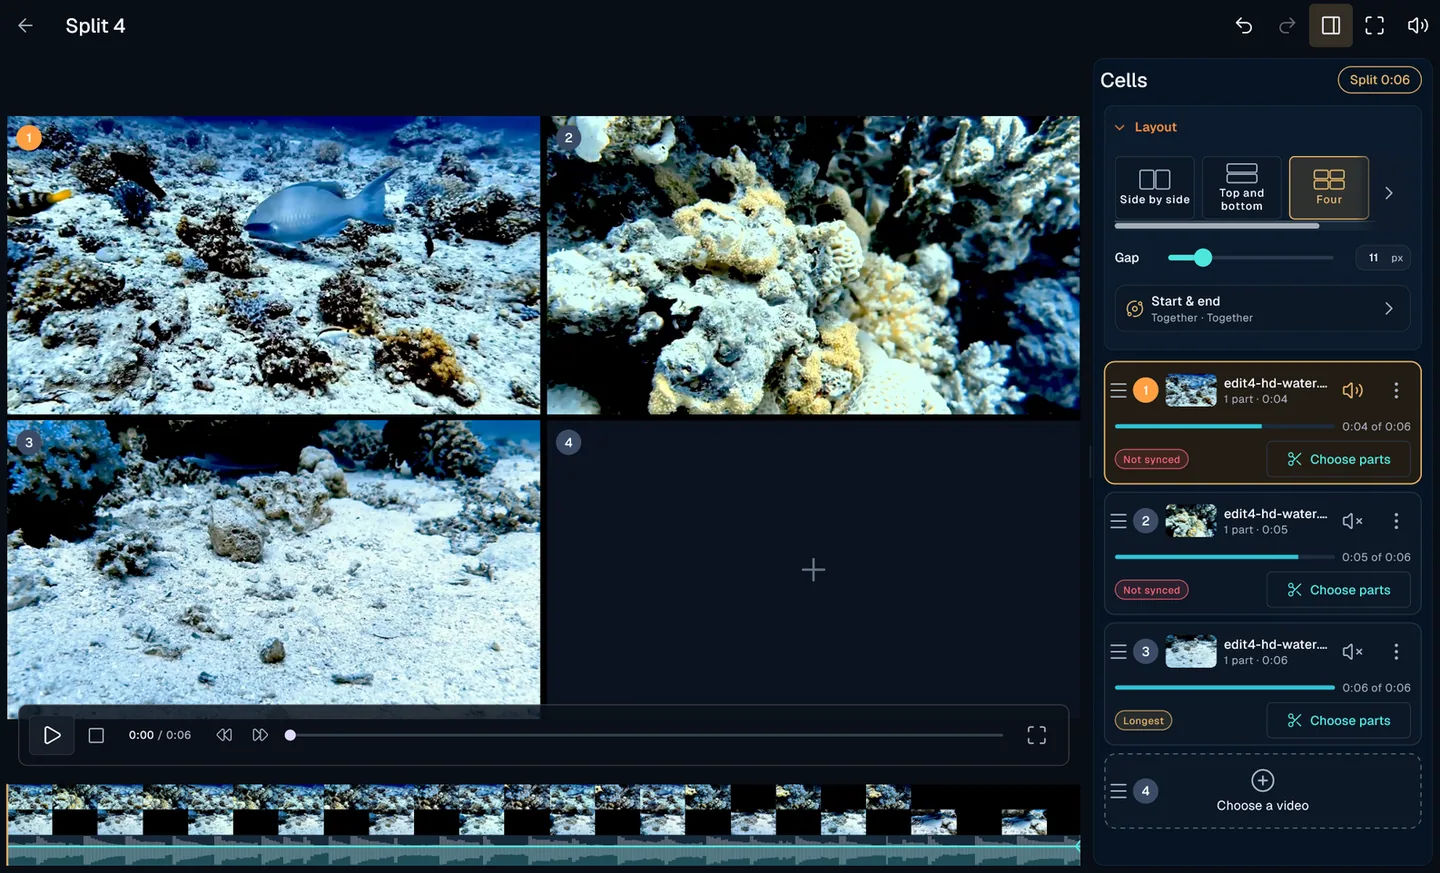
Task: Choose a video for cell 4
Action: pyautogui.click(x=1262, y=791)
